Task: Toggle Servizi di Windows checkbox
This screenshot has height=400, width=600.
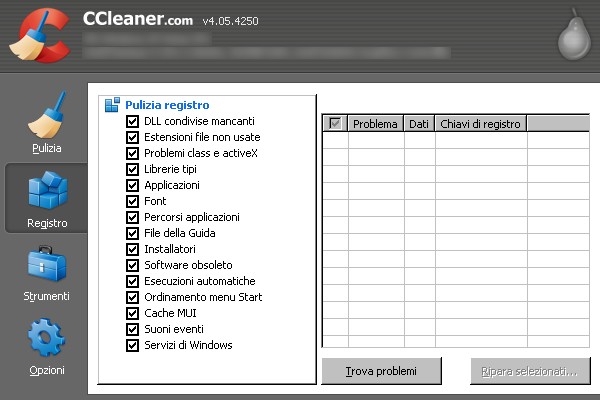Action: (132, 345)
